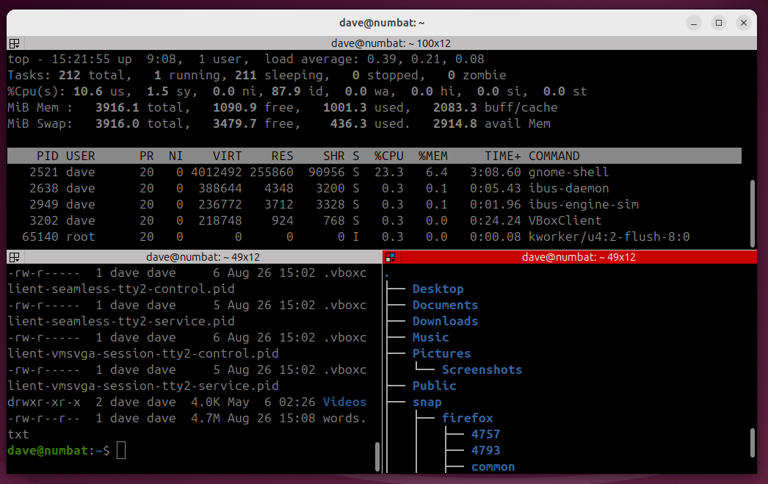Select the VBoxClient process row
Screen dimensions: 768x484
374,221
